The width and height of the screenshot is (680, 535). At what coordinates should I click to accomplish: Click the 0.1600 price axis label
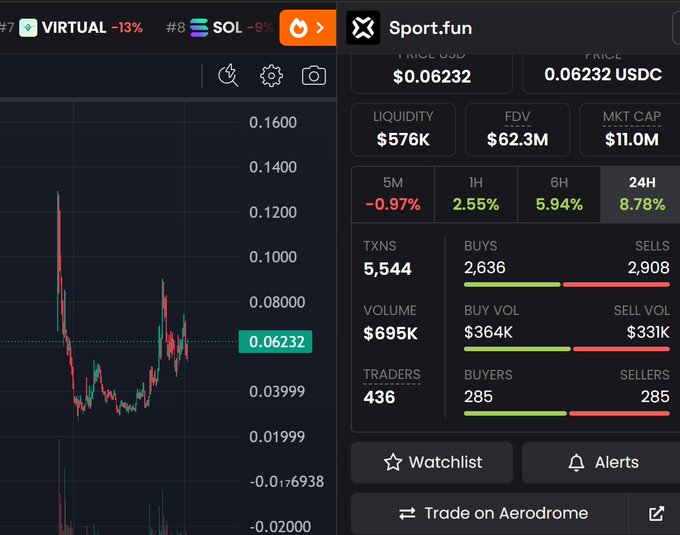[273, 123]
